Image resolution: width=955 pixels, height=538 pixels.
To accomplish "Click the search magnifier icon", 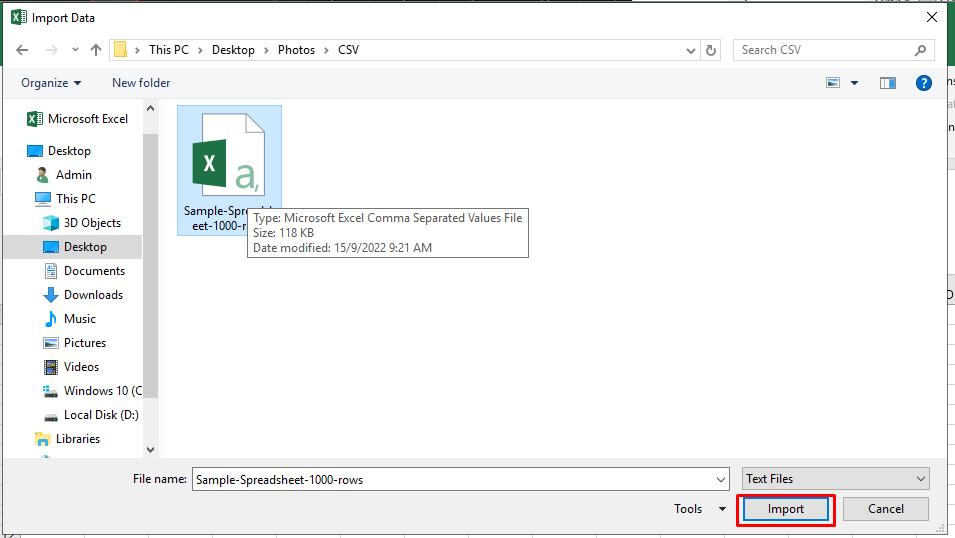I will tap(920, 50).
